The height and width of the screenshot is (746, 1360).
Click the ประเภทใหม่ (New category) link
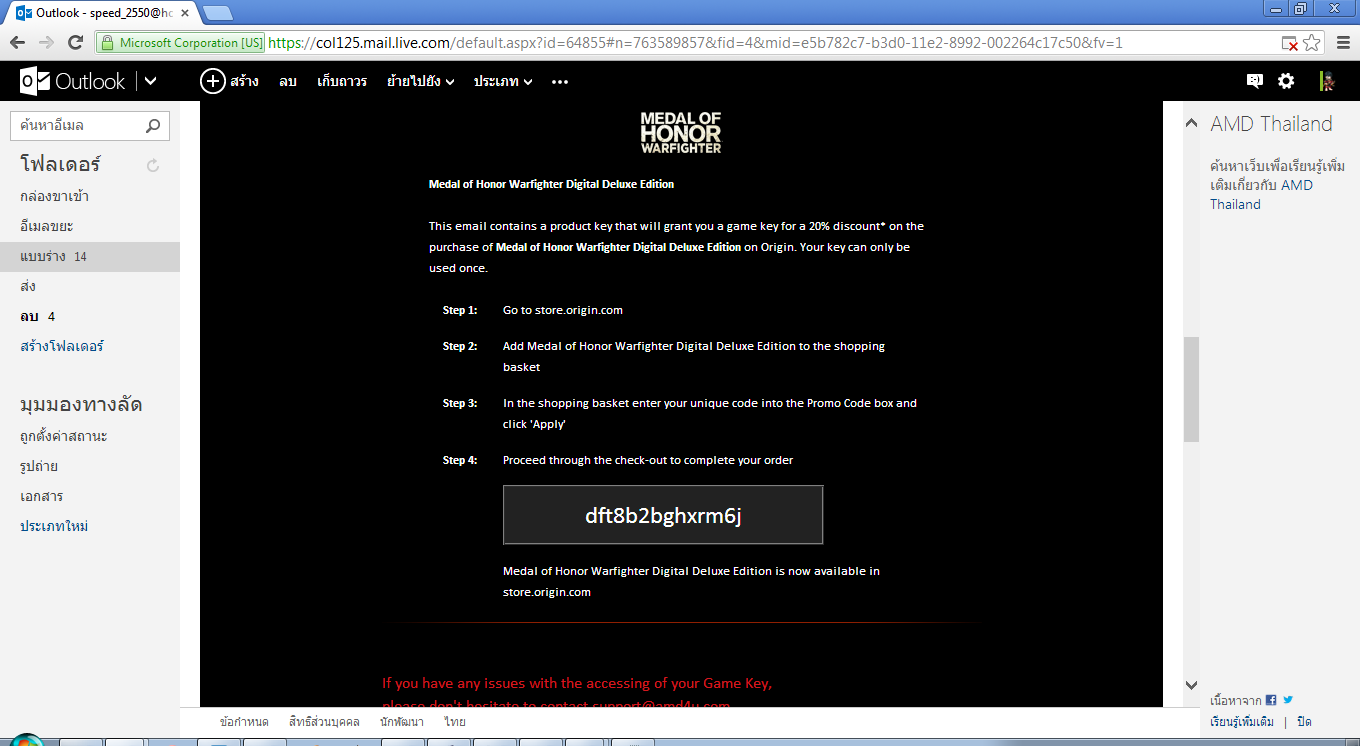point(54,526)
